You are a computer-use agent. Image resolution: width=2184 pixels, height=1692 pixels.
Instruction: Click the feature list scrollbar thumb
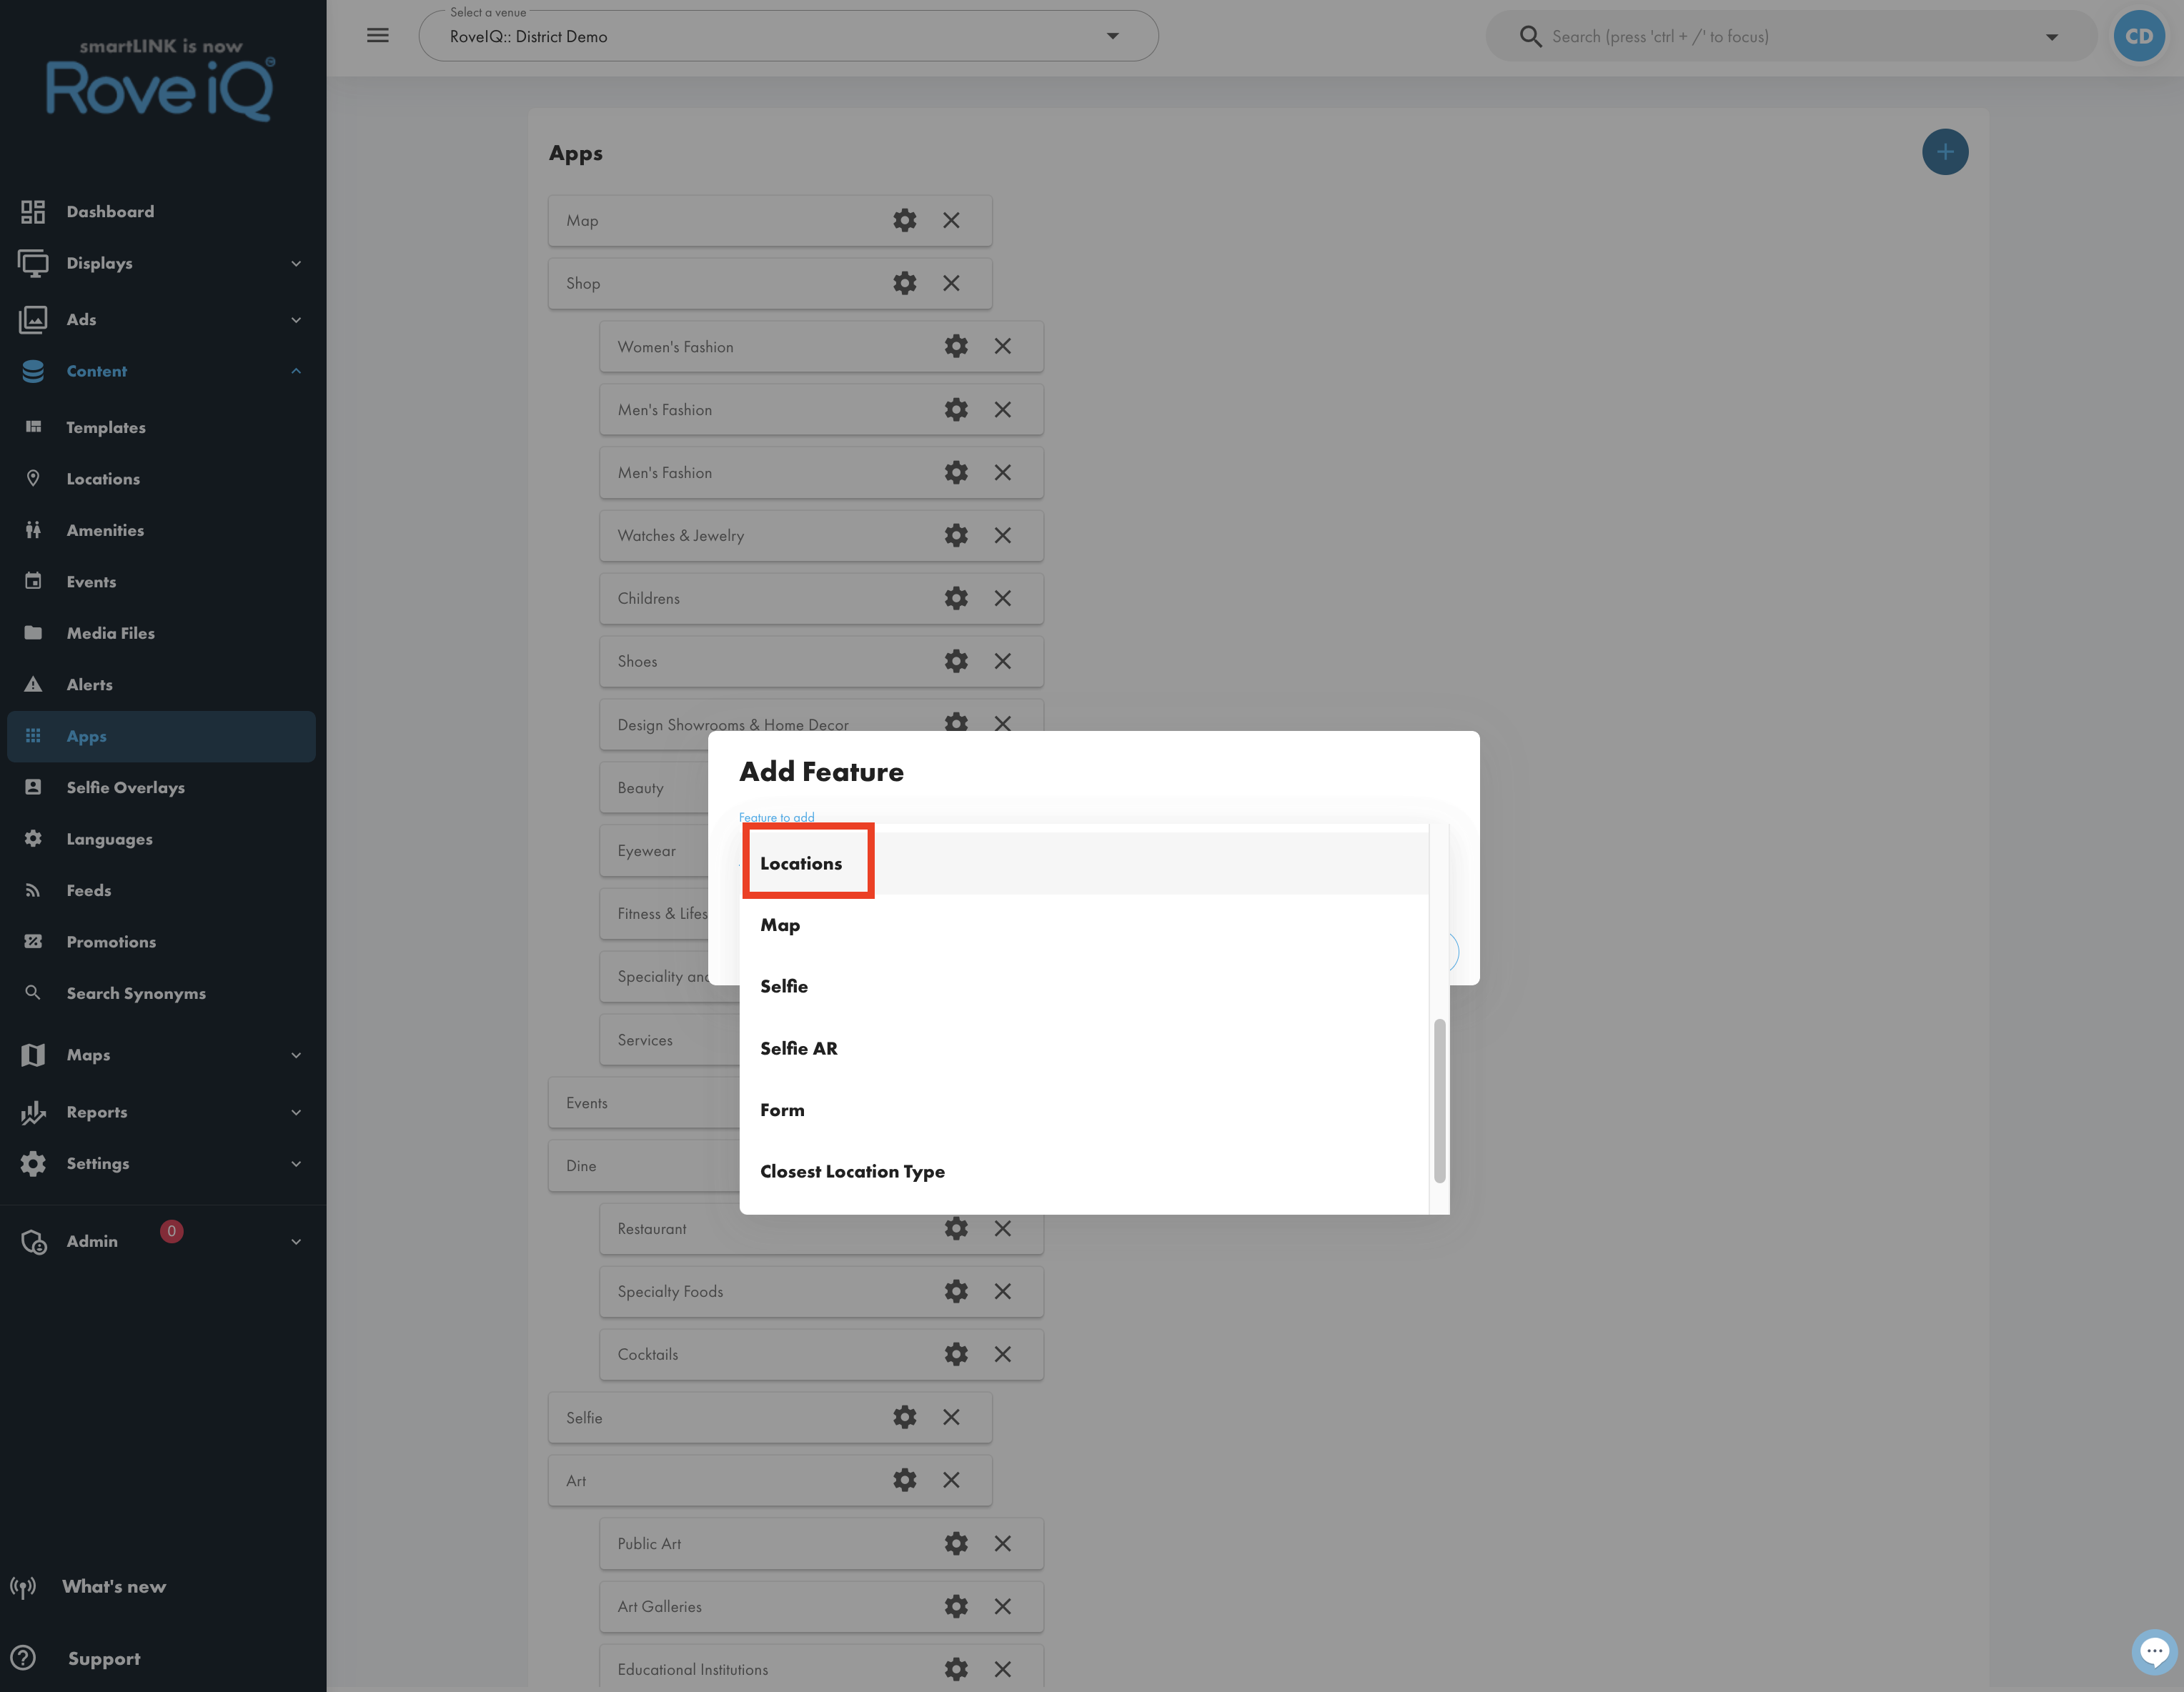click(x=1439, y=1100)
